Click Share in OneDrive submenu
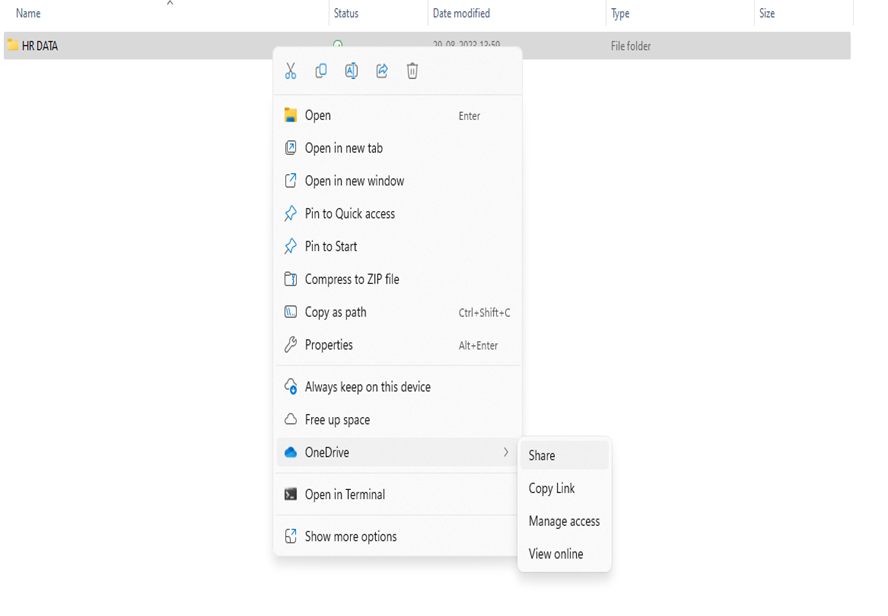The height and width of the screenshot is (616, 888). click(542, 456)
